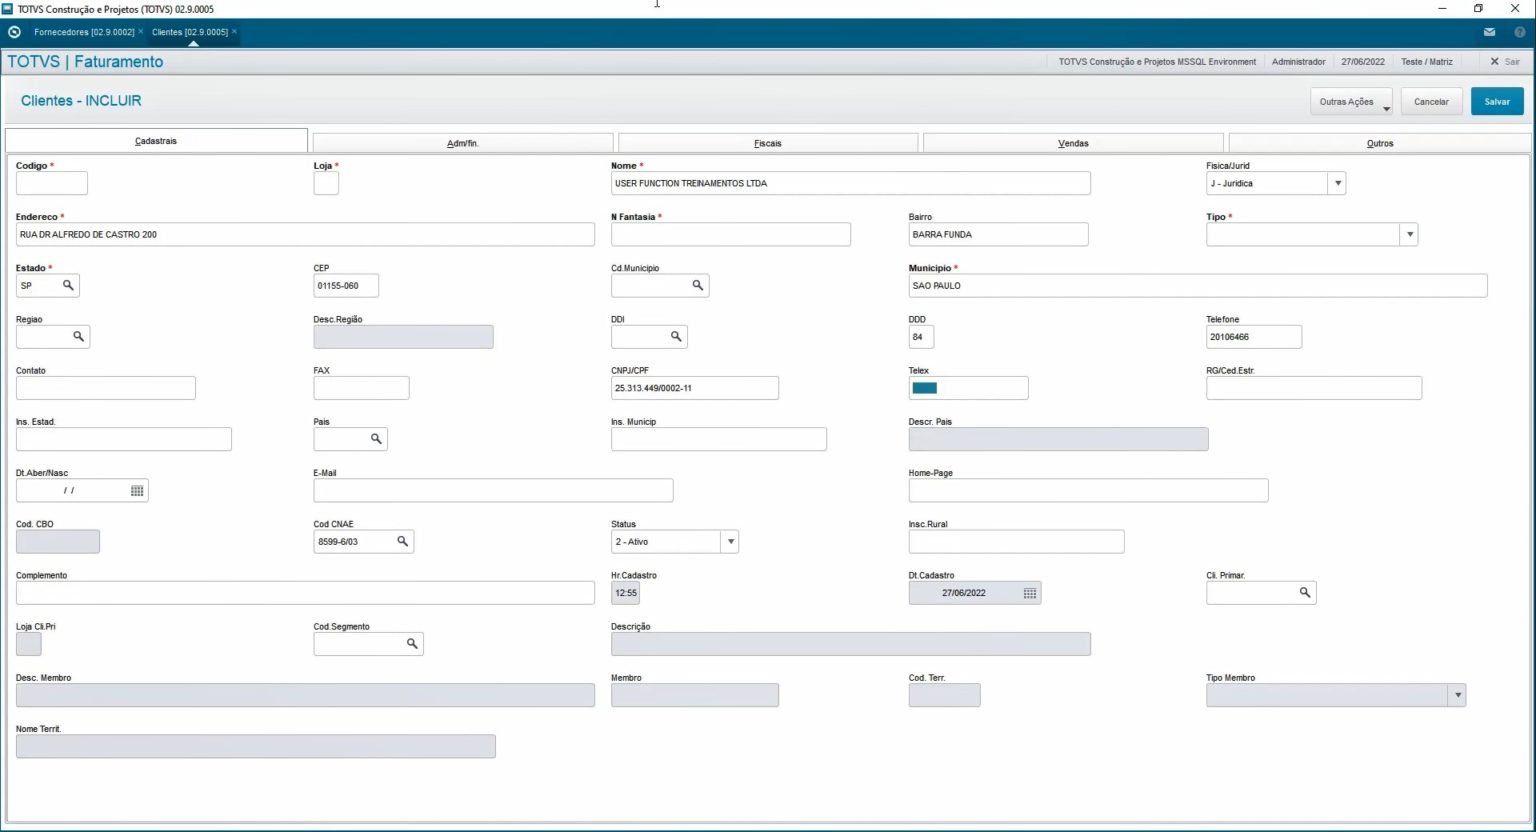Expand the Tipo Membro dropdown
This screenshot has height=832, width=1536.
1457,696
